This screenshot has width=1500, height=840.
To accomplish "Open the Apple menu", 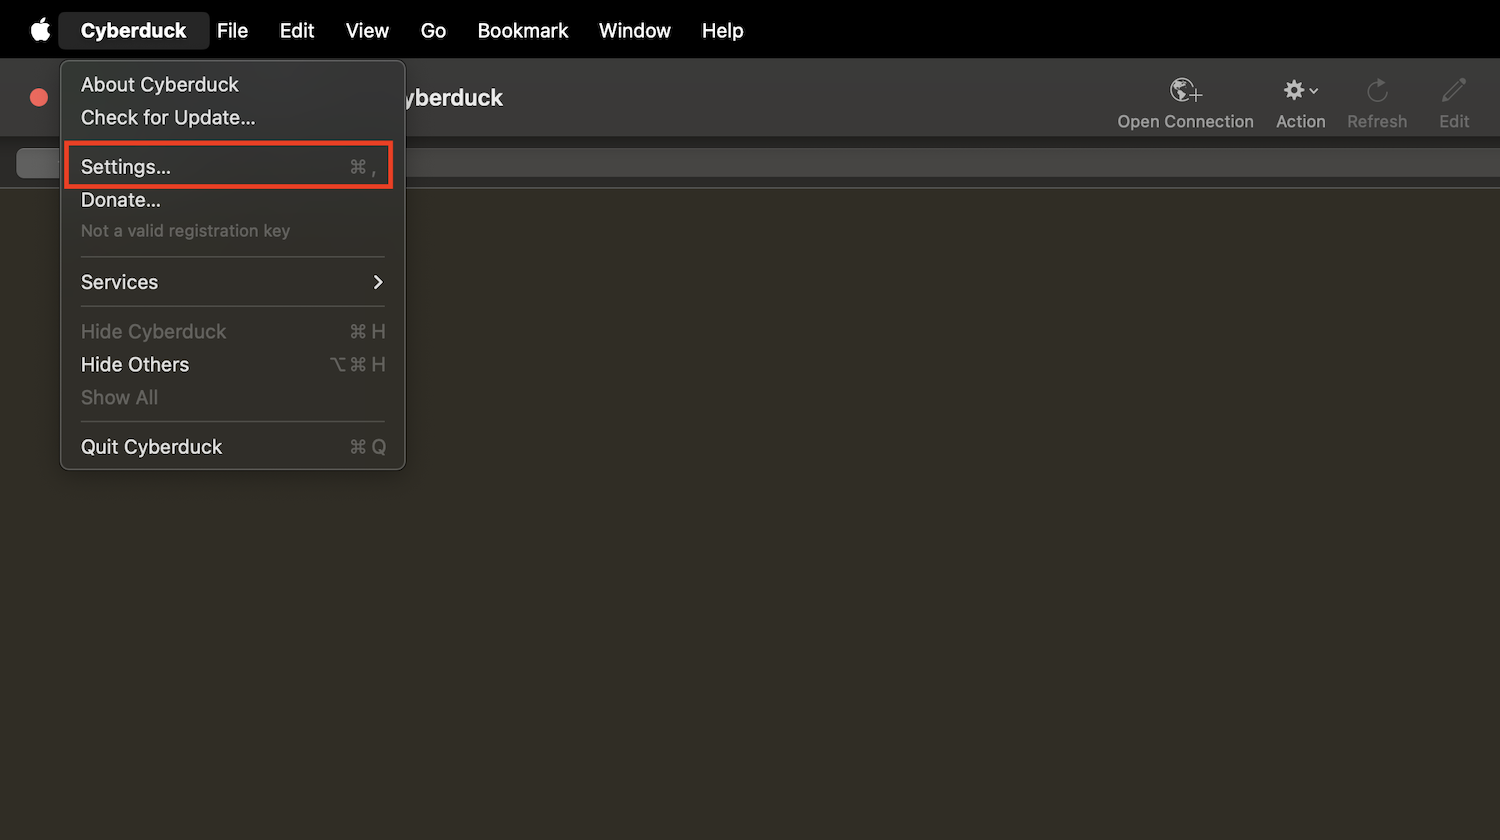I will pyautogui.click(x=40, y=30).
